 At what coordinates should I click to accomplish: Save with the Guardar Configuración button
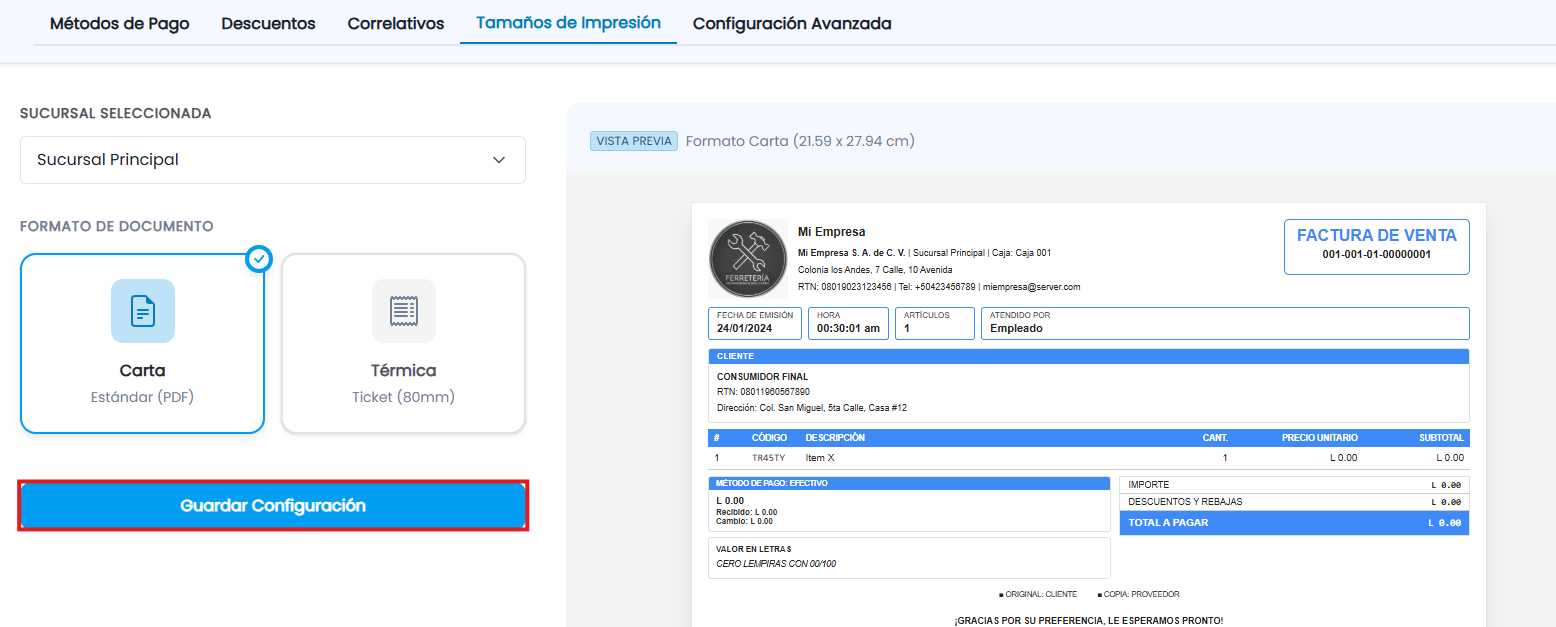tap(273, 505)
